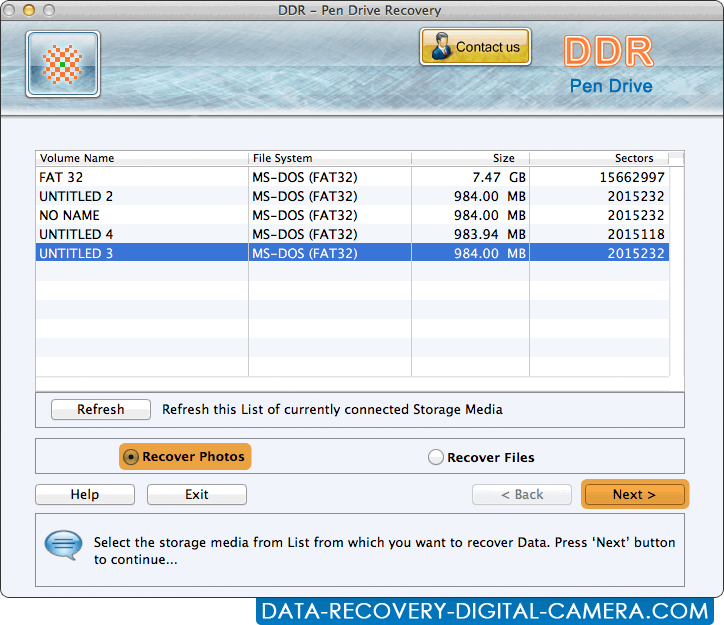The height and width of the screenshot is (625, 724).
Task: Open the Contact us button
Action: tap(476, 47)
